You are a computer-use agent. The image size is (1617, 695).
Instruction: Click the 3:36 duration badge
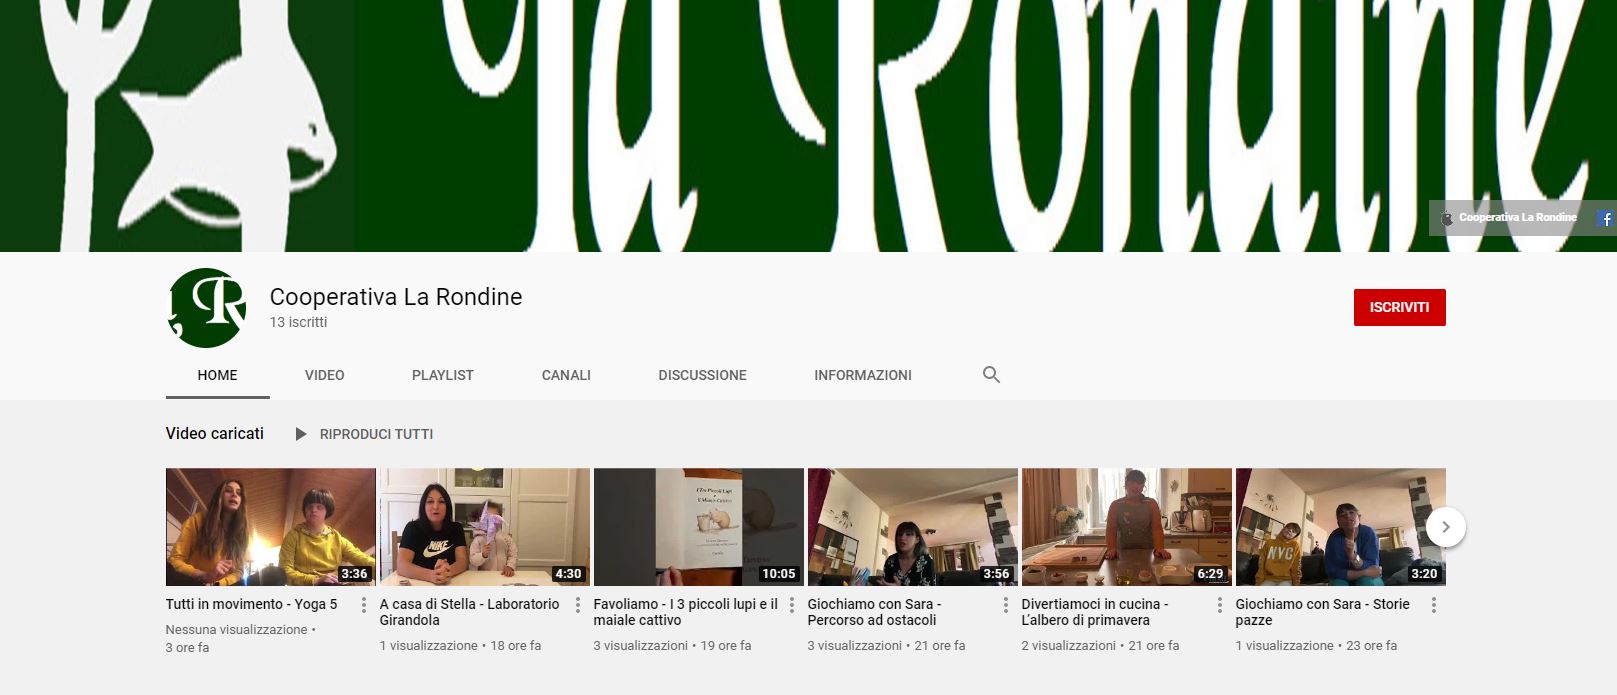pyautogui.click(x=354, y=574)
